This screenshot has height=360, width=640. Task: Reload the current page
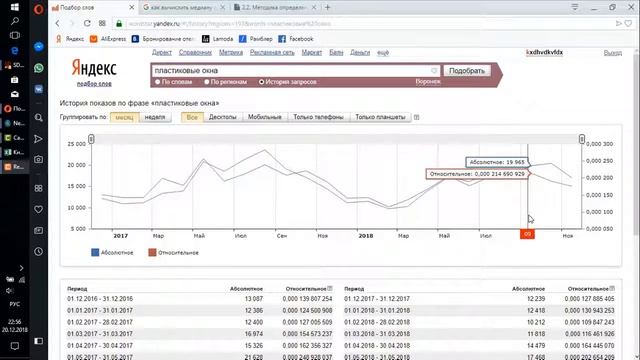(x=87, y=24)
